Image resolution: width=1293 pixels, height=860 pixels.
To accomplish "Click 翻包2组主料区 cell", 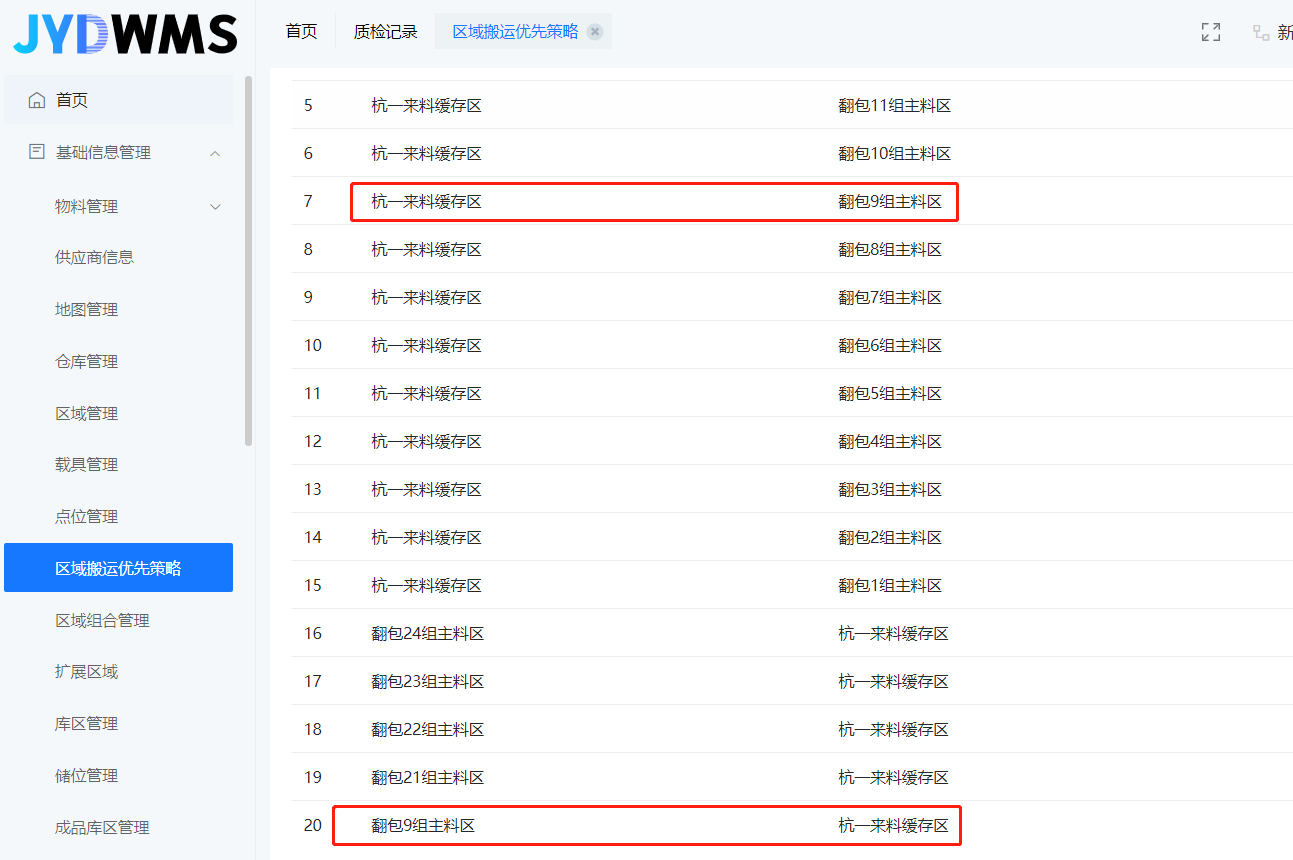I will click(890, 537).
